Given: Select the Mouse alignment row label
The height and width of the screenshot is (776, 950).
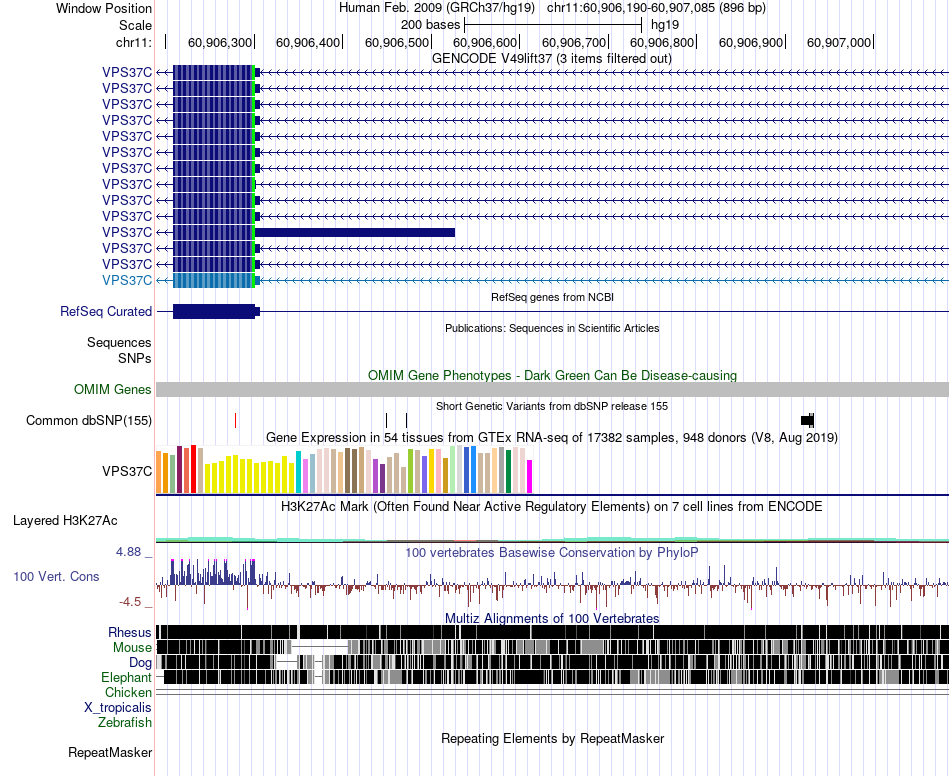Looking at the screenshot, I should pyautogui.click(x=132, y=648).
